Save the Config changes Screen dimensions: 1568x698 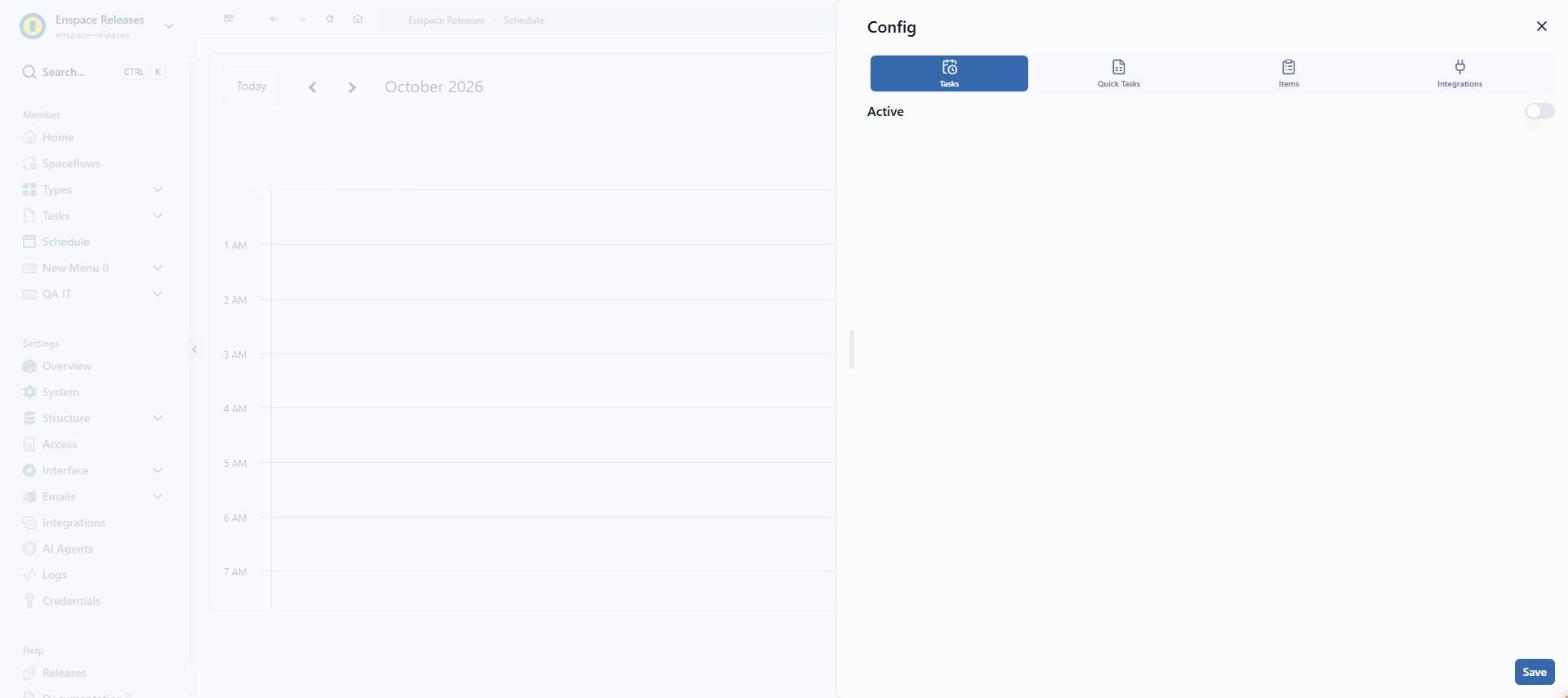click(1534, 672)
